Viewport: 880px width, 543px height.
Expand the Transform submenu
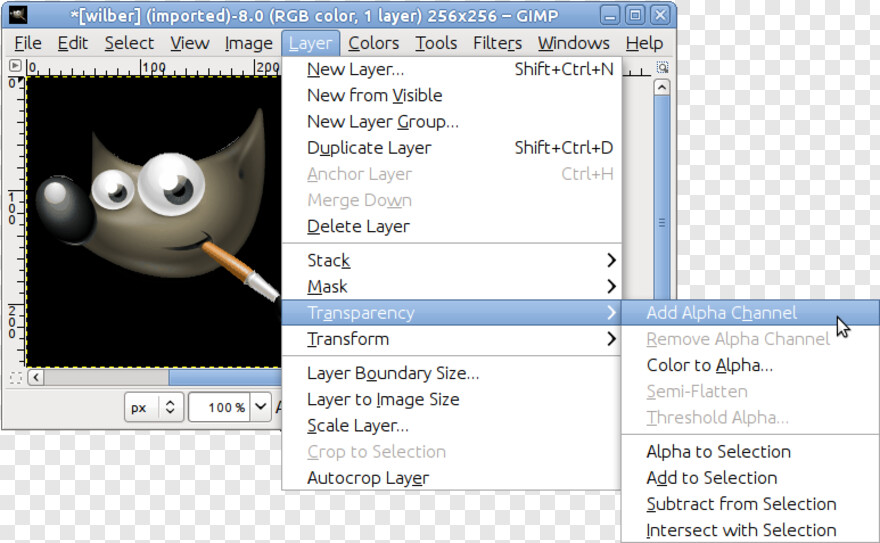(452, 339)
